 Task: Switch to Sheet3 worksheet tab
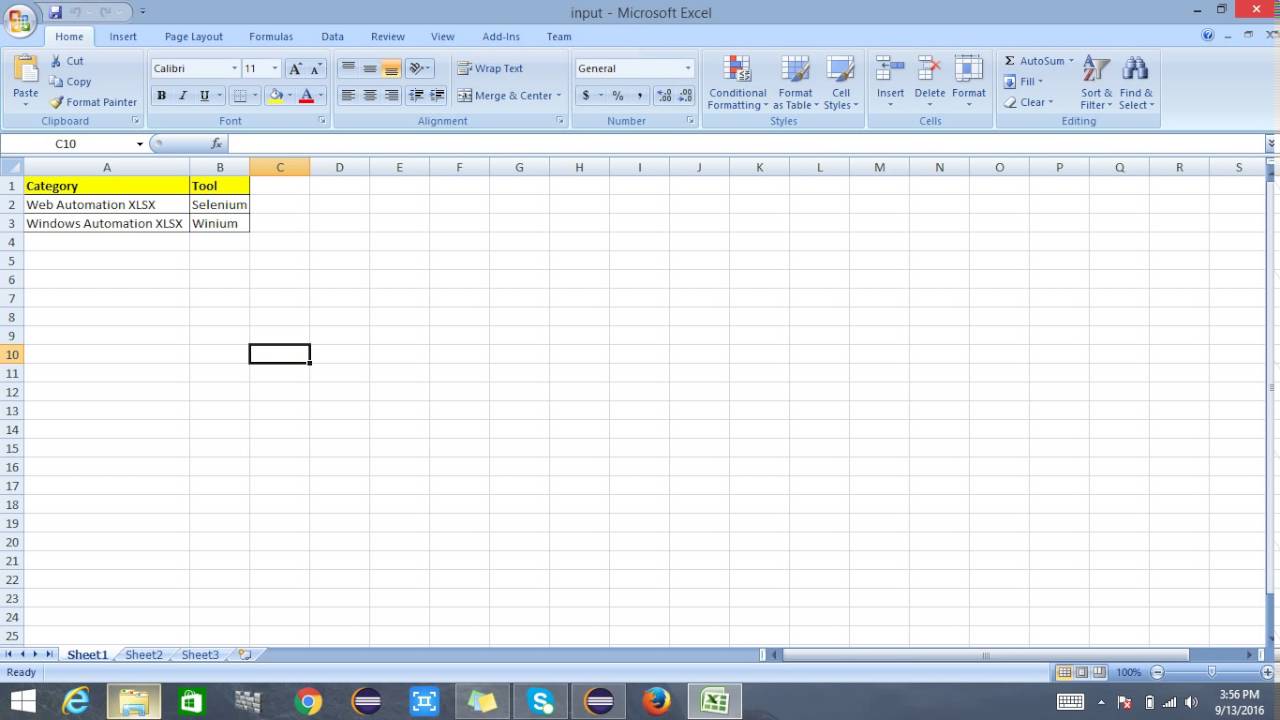click(200, 655)
